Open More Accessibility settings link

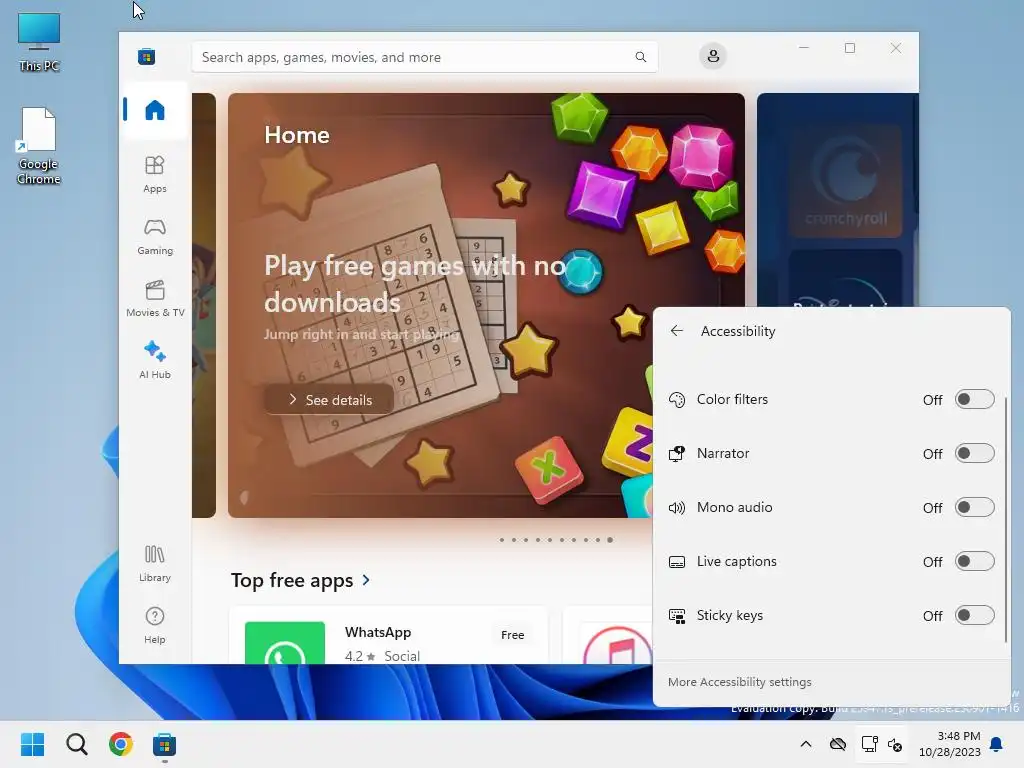pyautogui.click(x=740, y=682)
